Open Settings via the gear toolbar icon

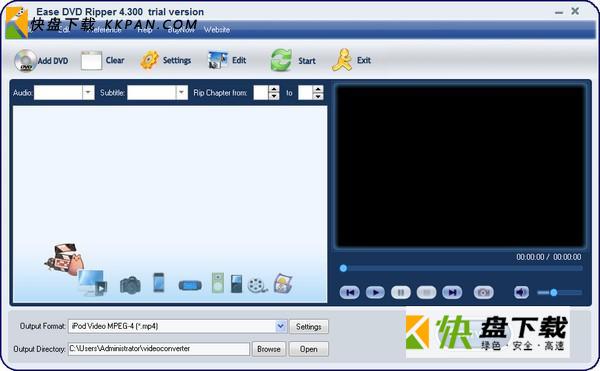click(x=150, y=60)
